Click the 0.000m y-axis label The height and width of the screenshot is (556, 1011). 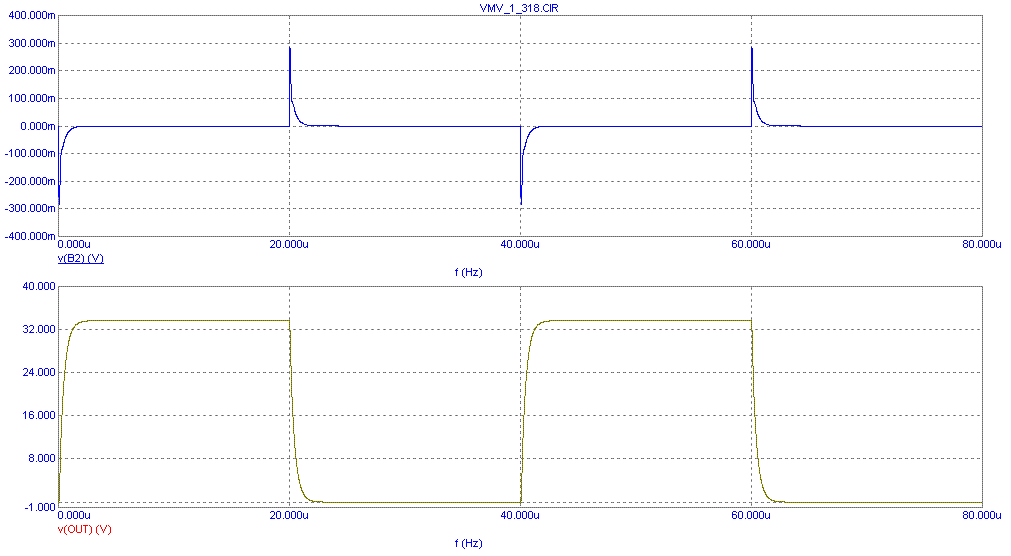(37, 126)
